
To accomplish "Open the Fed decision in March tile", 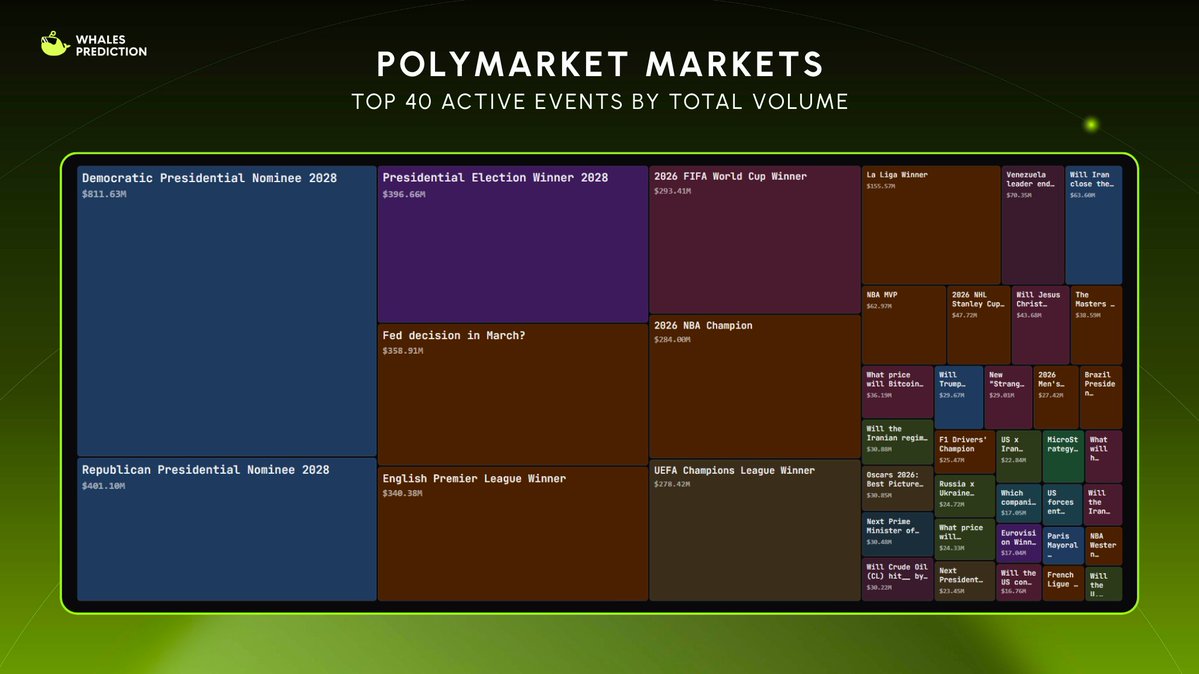I will pyautogui.click(x=512, y=395).
